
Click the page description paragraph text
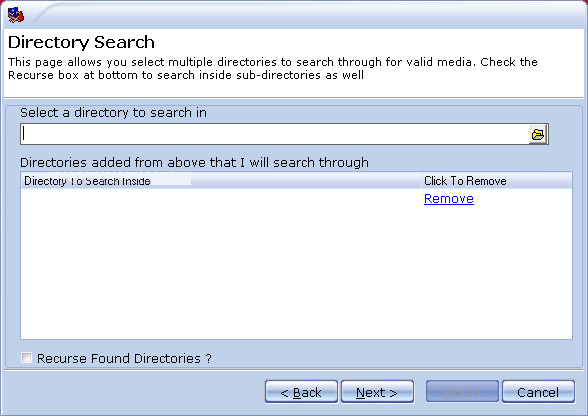coord(273,68)
